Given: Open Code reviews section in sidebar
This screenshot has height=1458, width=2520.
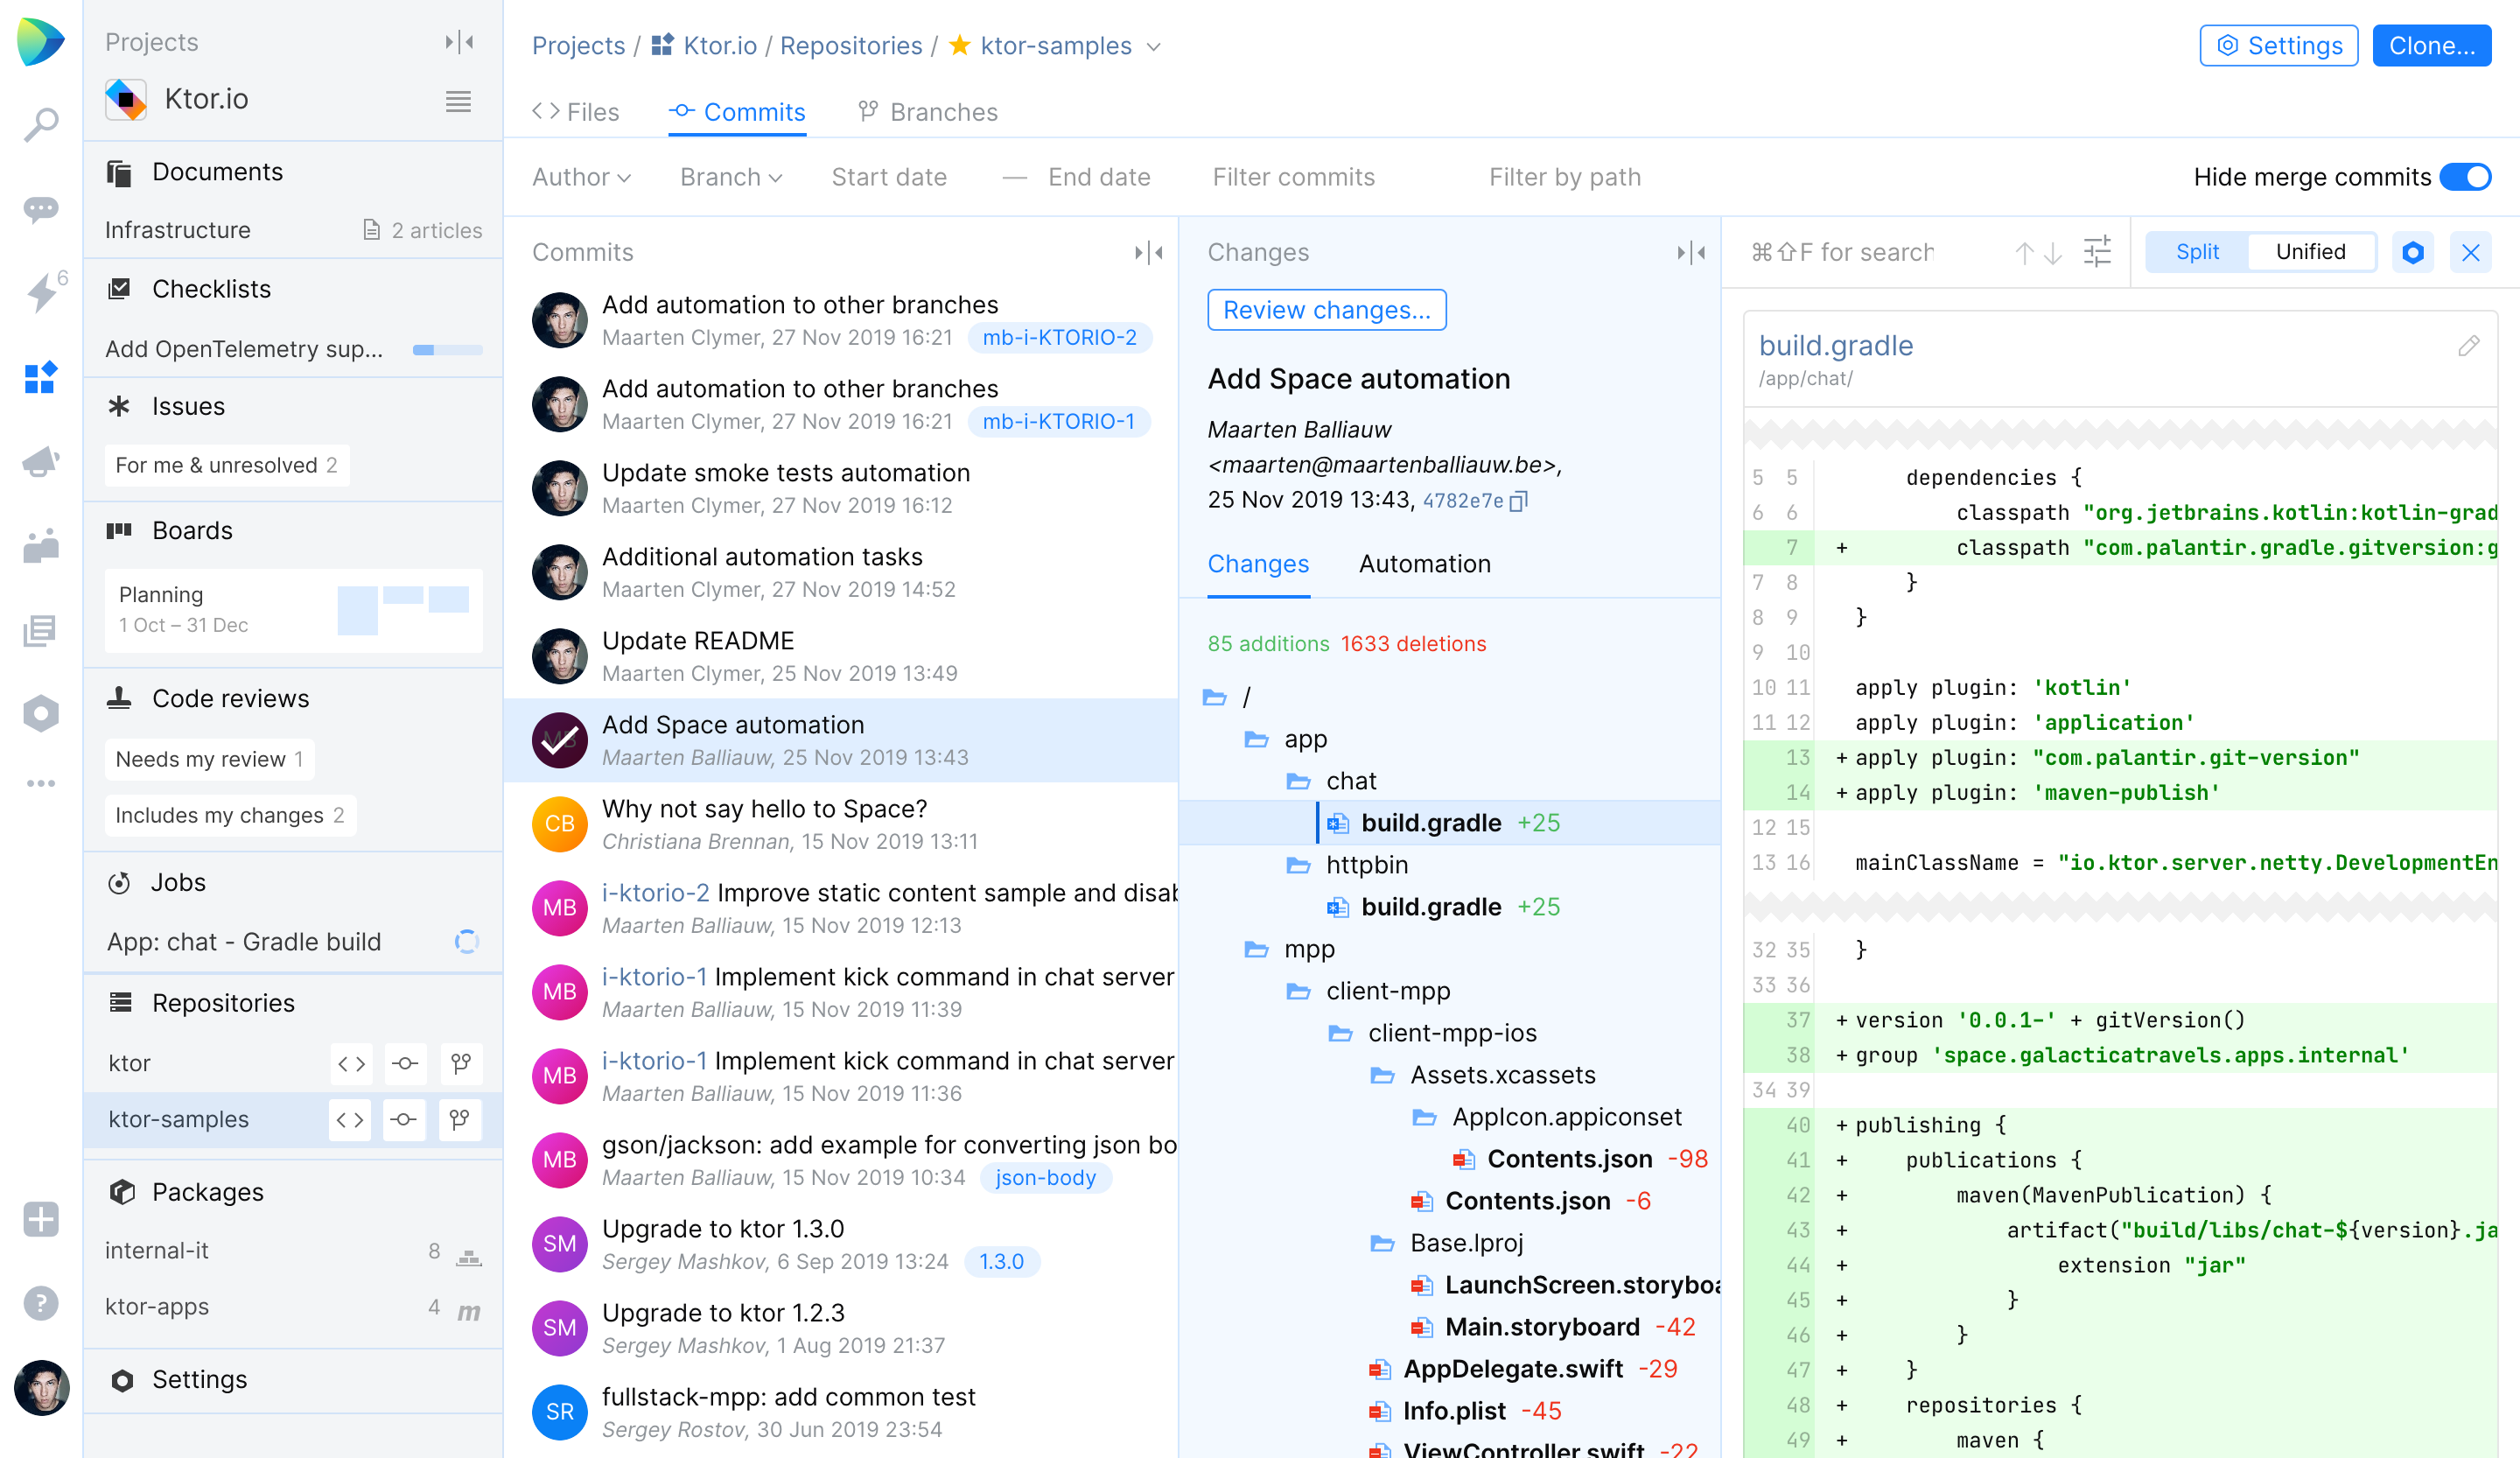Looking at the screenshot, I should coord(230,698).
